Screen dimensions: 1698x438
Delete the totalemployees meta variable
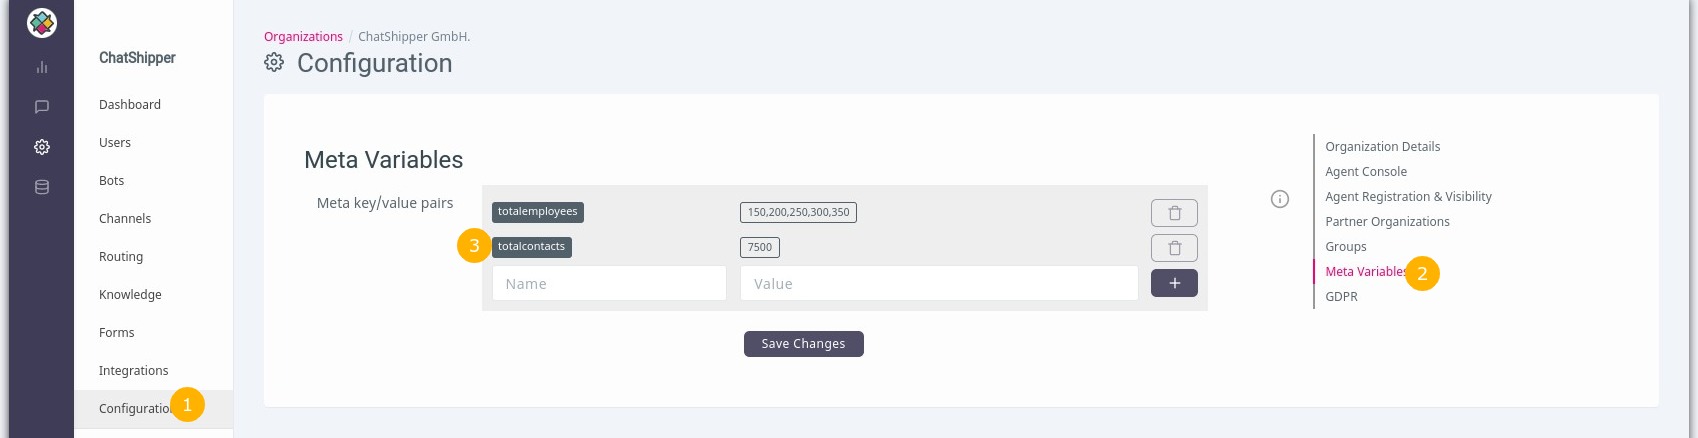pos(1174,213)
